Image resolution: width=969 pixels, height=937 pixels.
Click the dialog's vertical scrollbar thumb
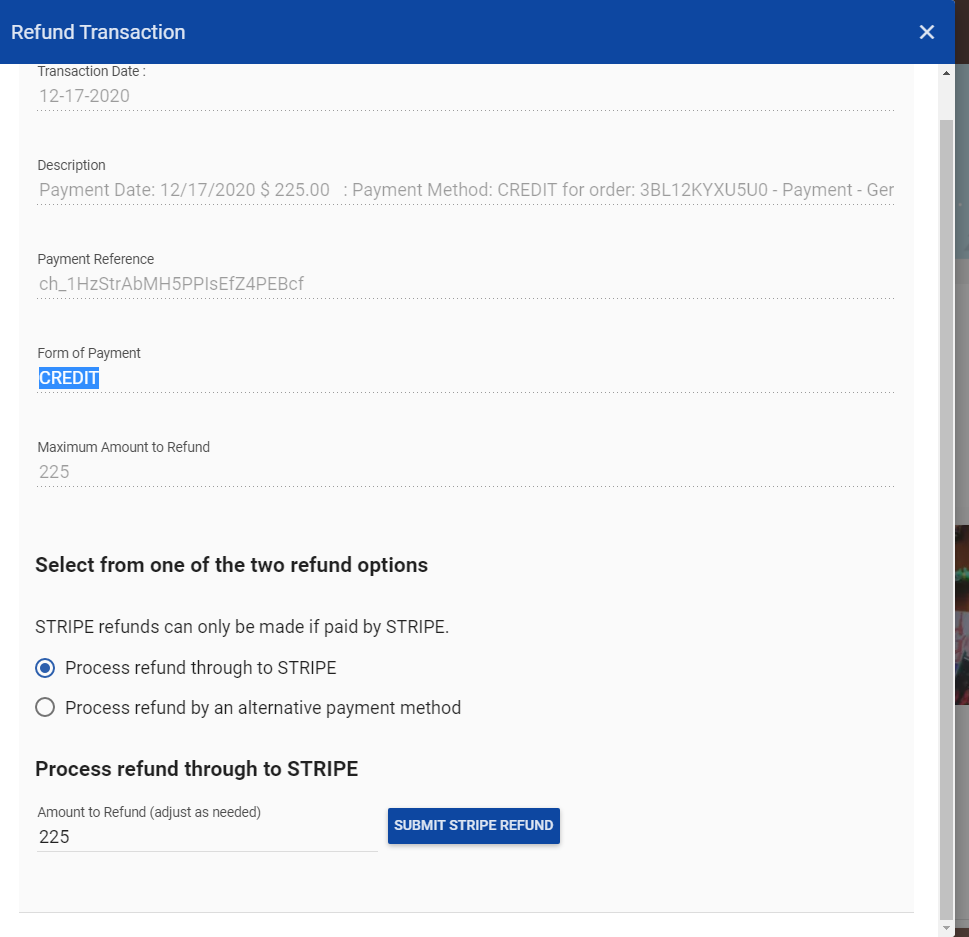point(946,500)
